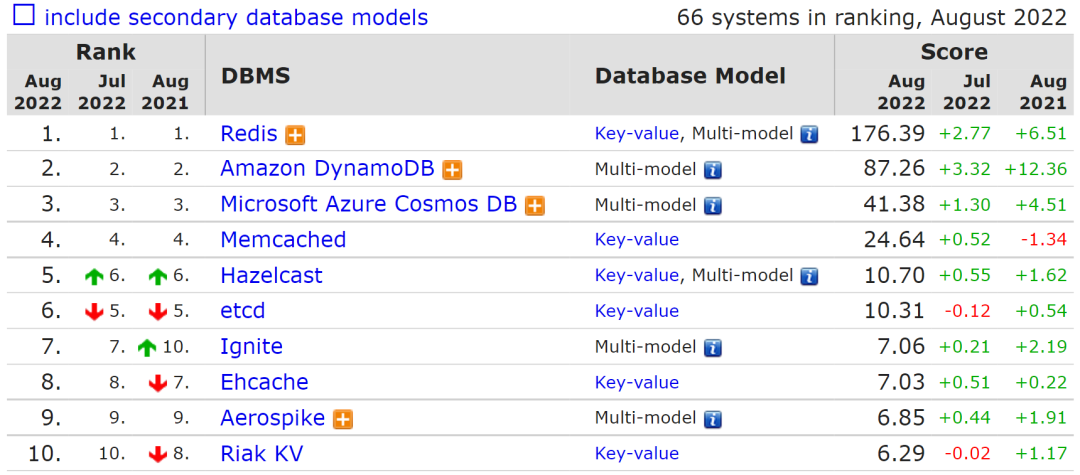Click the Key-value model link for Ehcache
Viewport: 1080px width, 475px height.
point(636,383)
